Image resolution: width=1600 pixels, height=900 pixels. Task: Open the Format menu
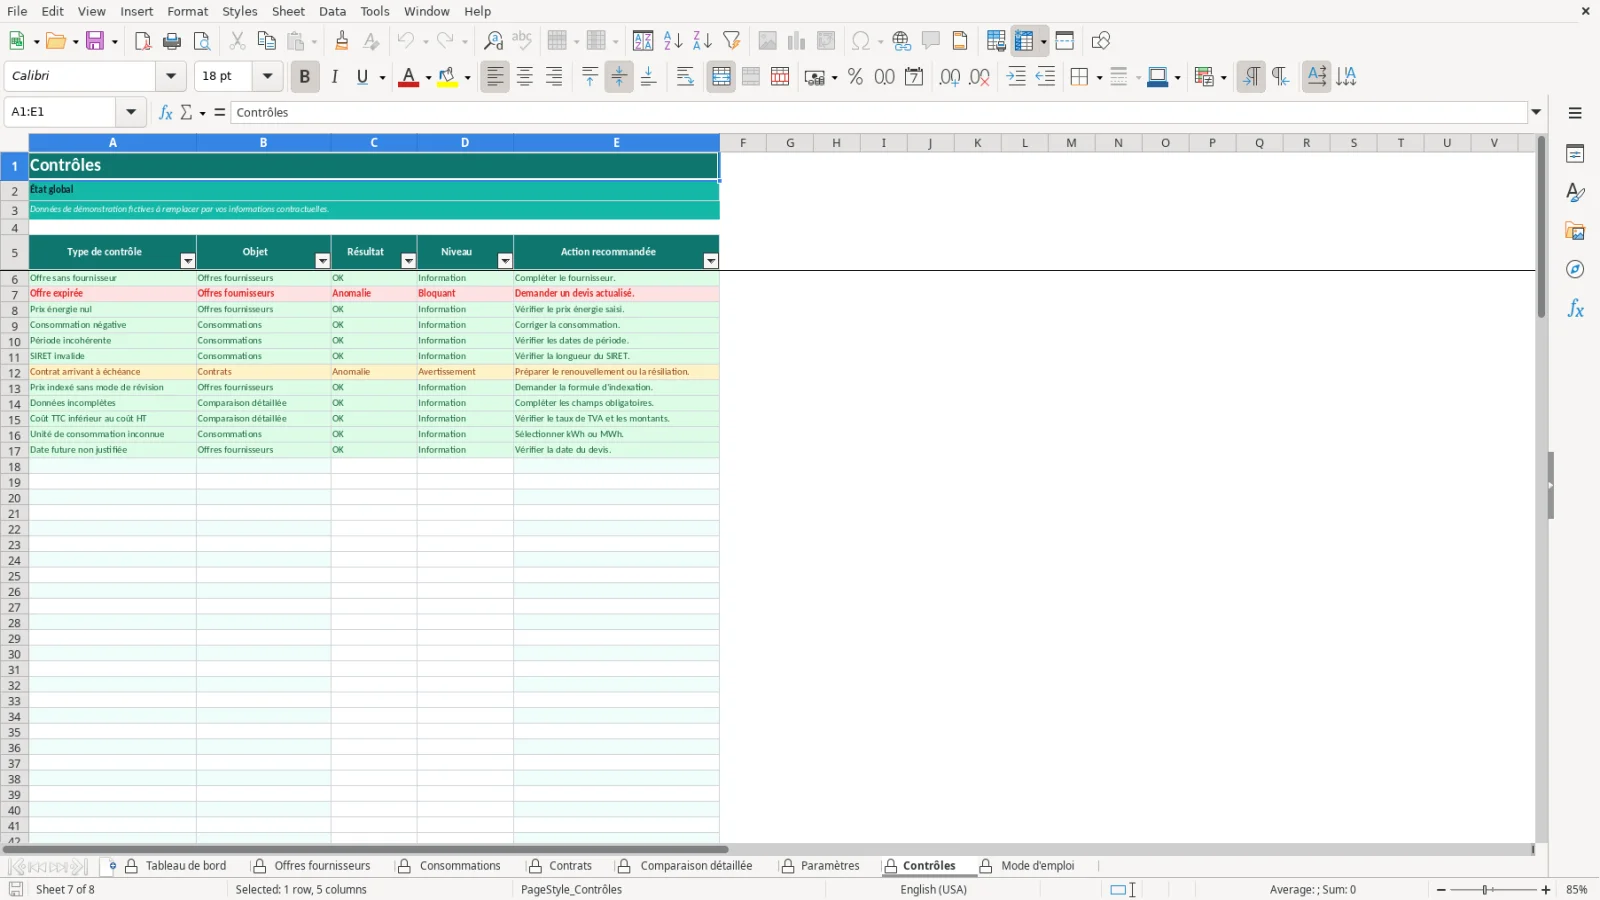[188, 11]
